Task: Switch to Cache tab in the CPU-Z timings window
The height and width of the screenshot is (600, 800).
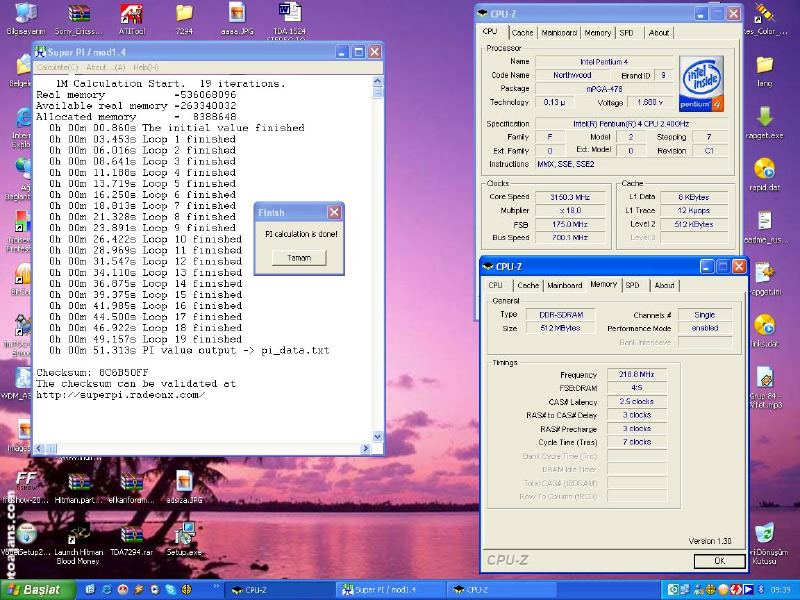Action: [528, 285]
